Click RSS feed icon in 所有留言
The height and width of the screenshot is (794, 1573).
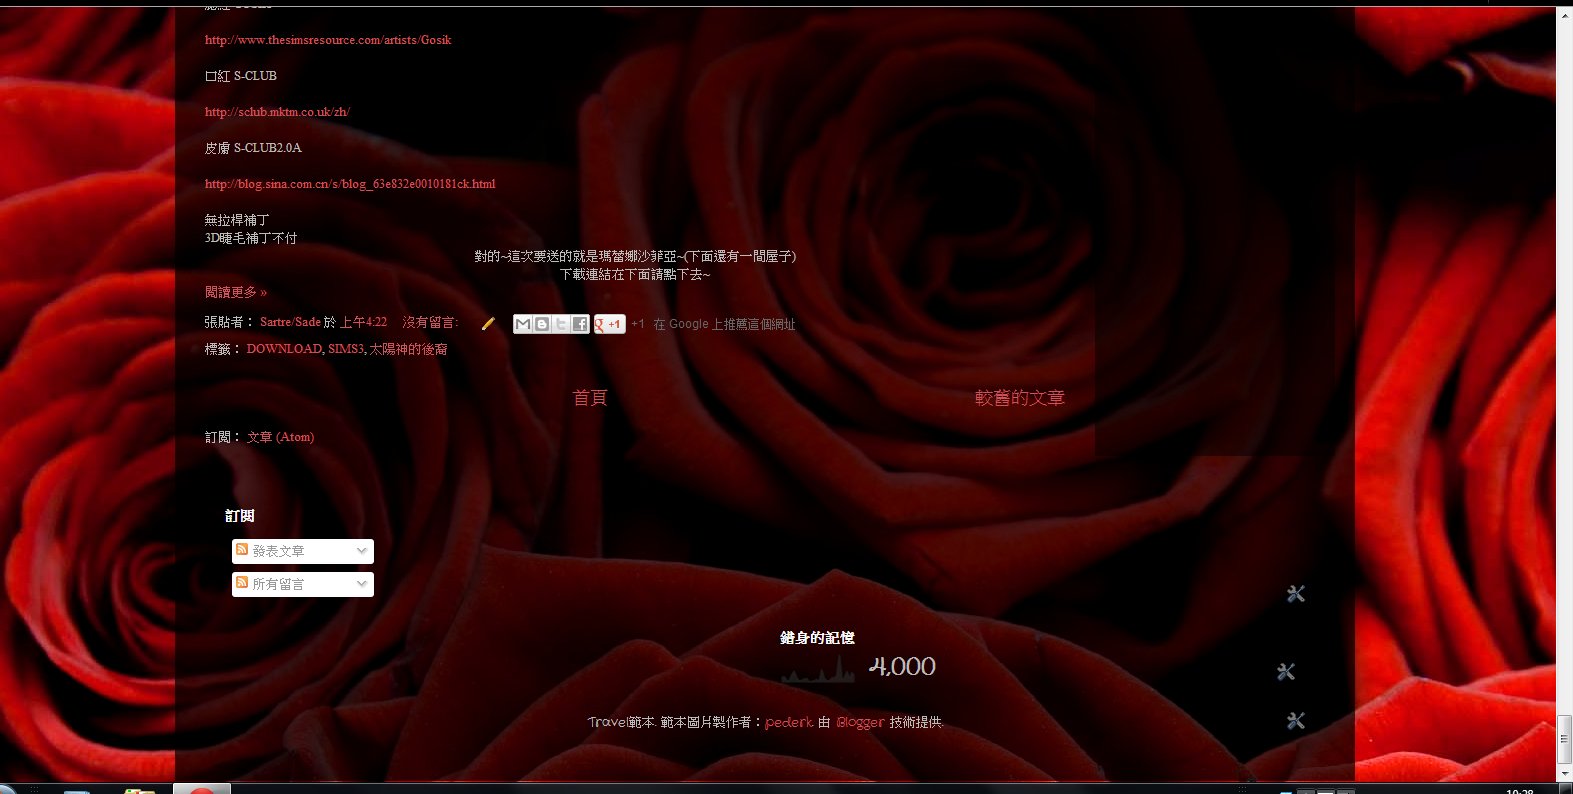(x=242, y=583)
